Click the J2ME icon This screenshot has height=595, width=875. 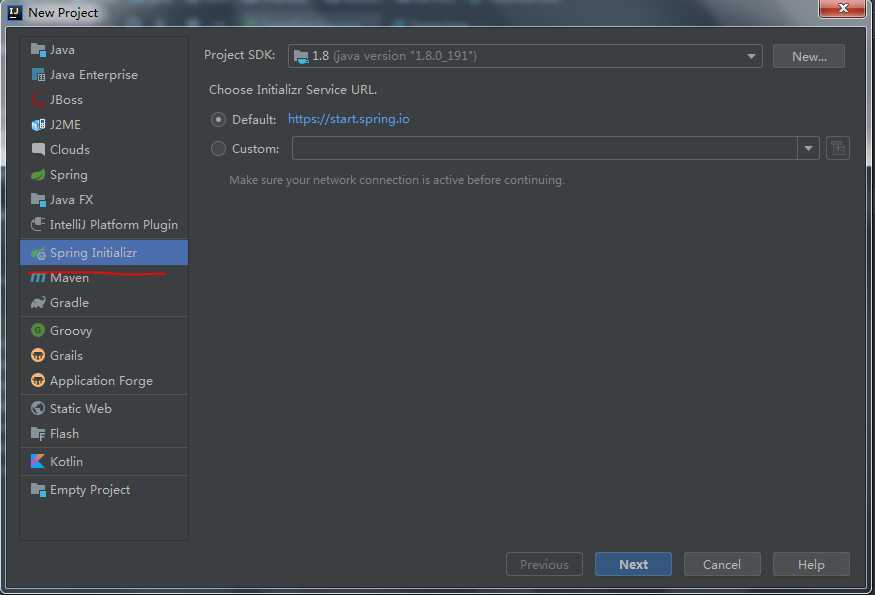(x=38, y=124)
